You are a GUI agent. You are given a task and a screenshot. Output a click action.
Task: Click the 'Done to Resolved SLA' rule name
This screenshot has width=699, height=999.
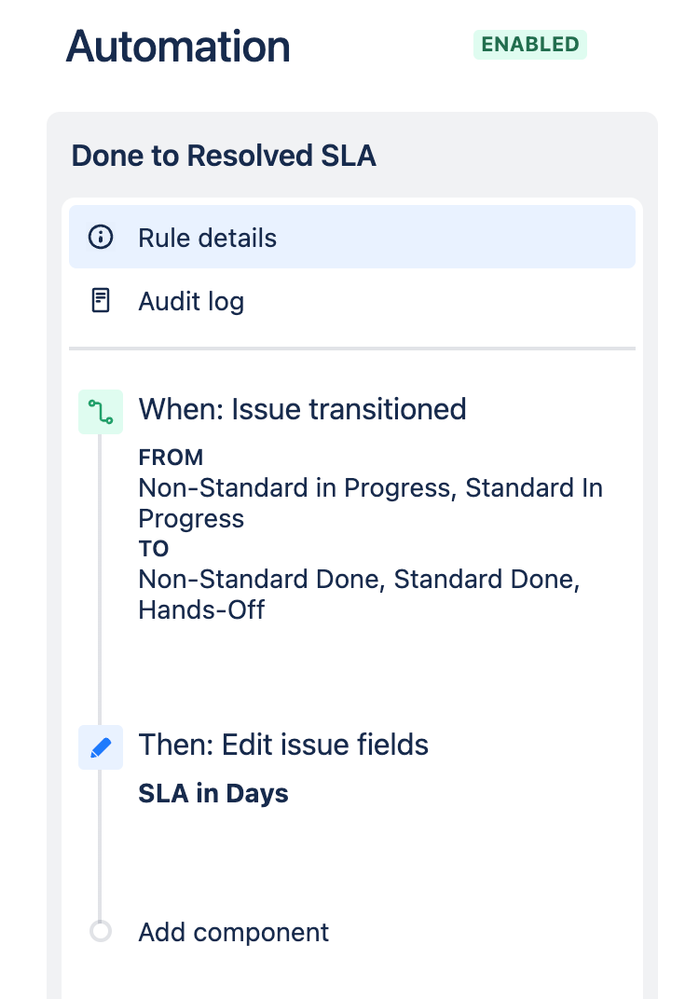[224, 156]
